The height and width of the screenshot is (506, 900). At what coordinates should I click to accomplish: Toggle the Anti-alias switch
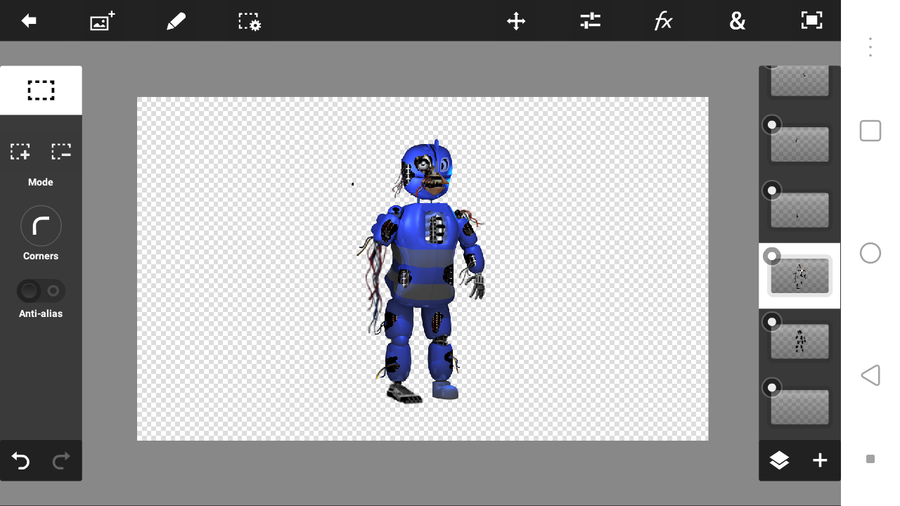(x=41, y=291)
